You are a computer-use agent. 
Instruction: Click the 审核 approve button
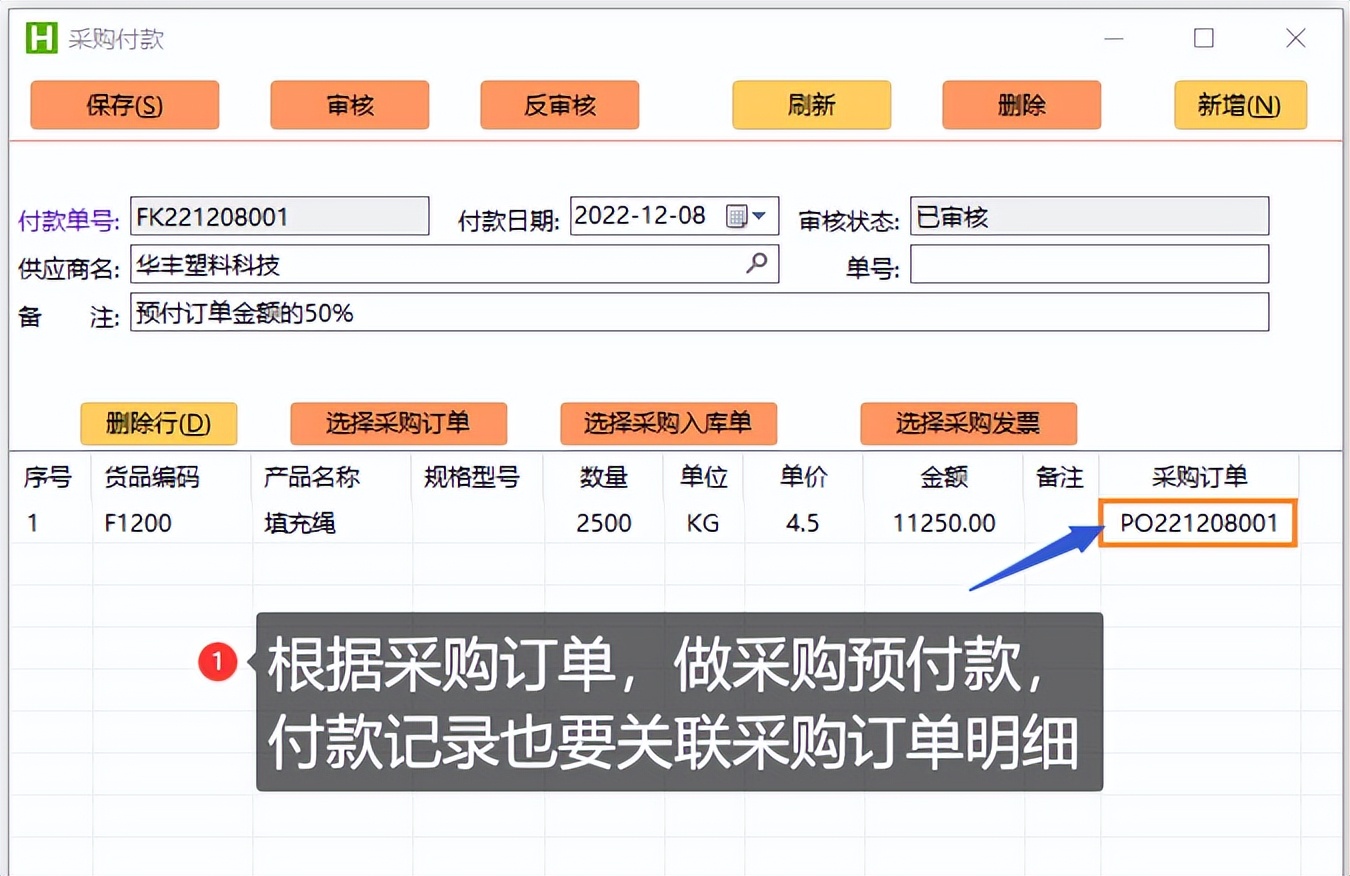(349, 104)
